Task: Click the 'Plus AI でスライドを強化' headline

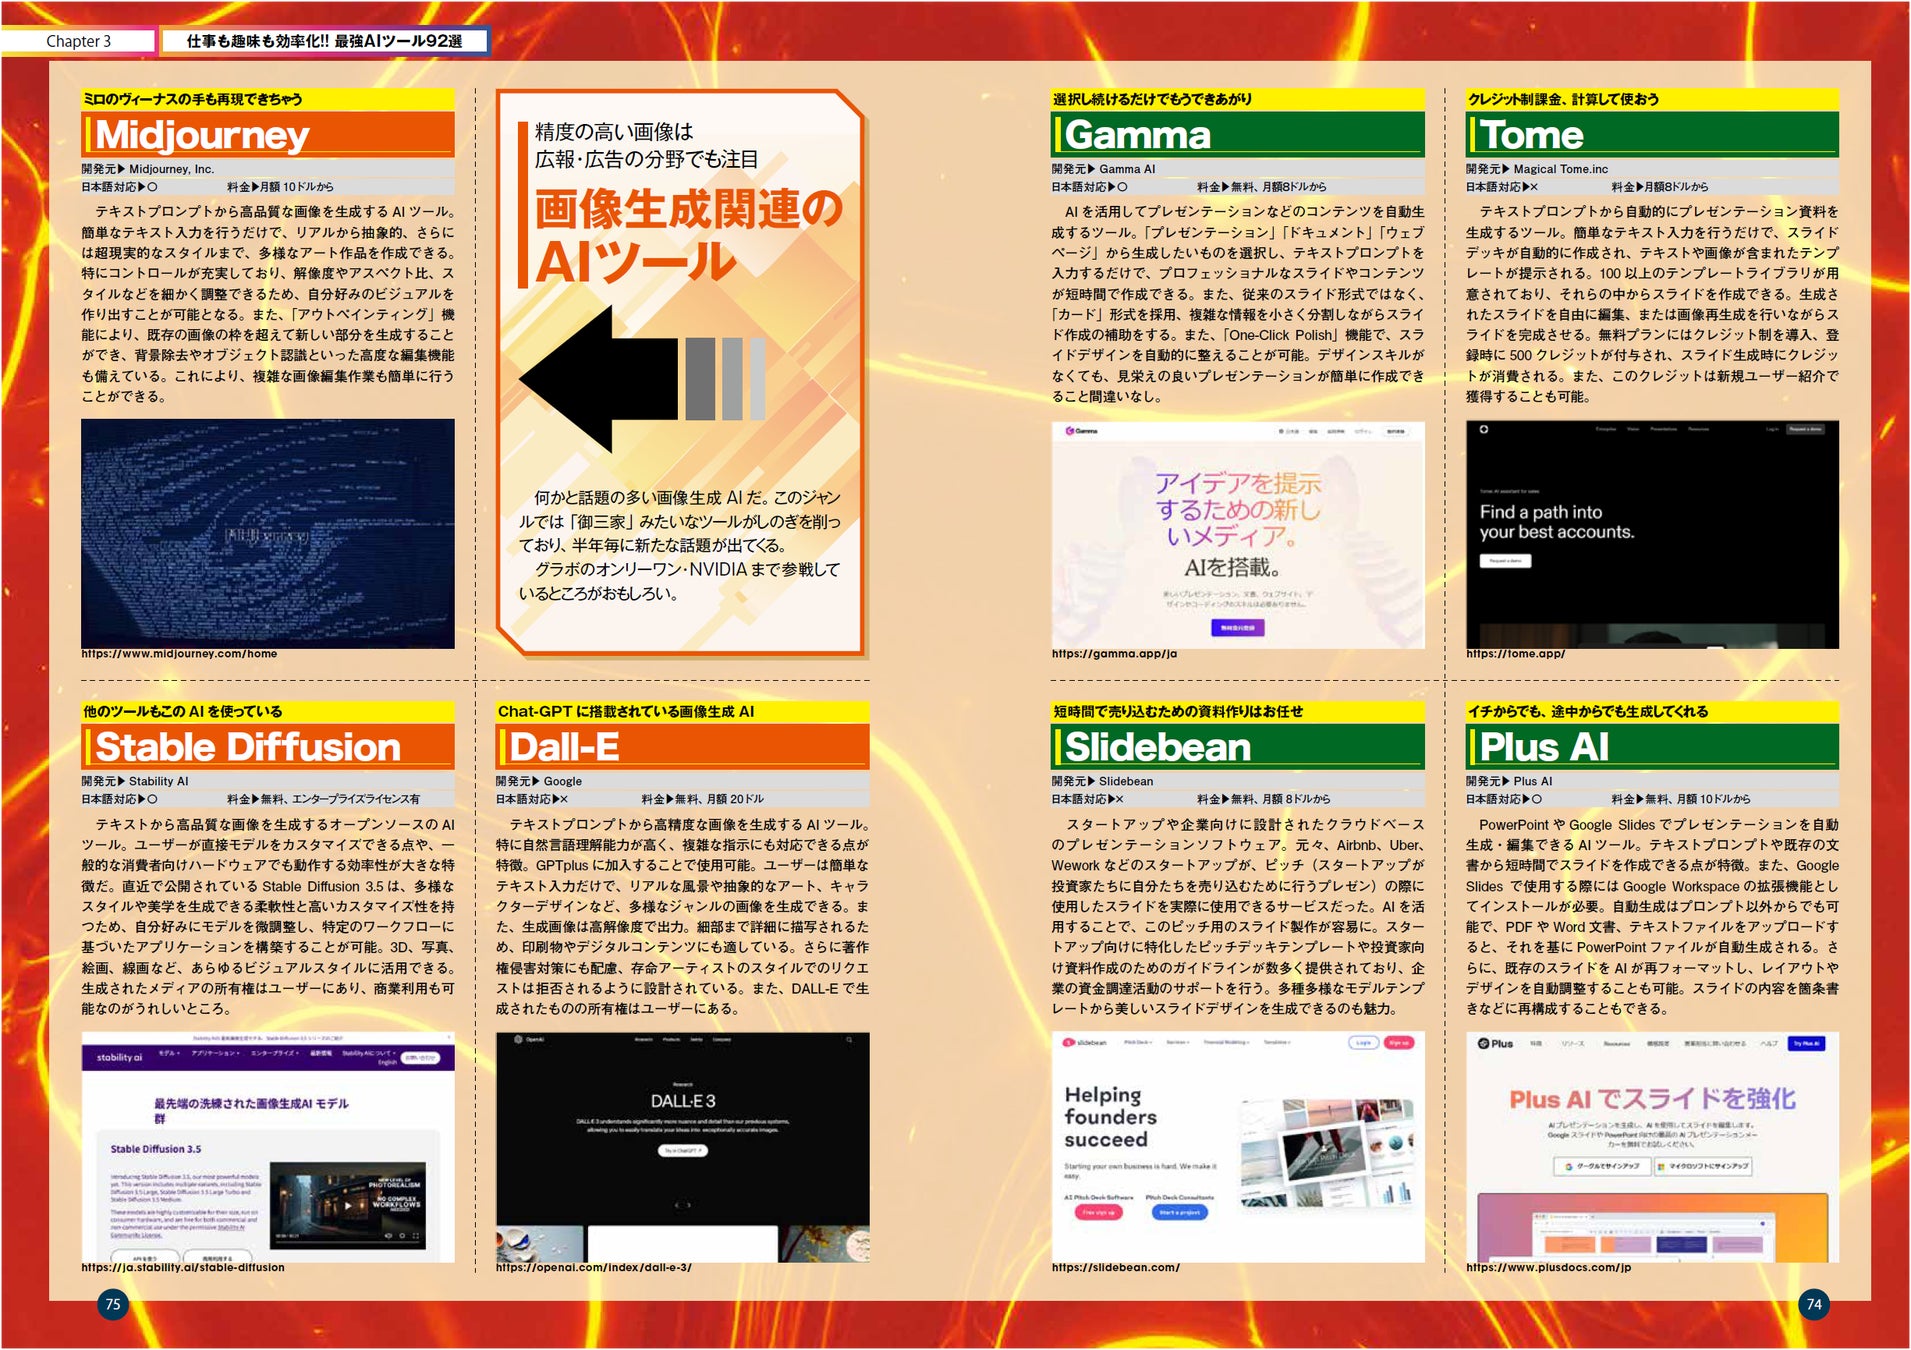Action: click(1652, 1099)
